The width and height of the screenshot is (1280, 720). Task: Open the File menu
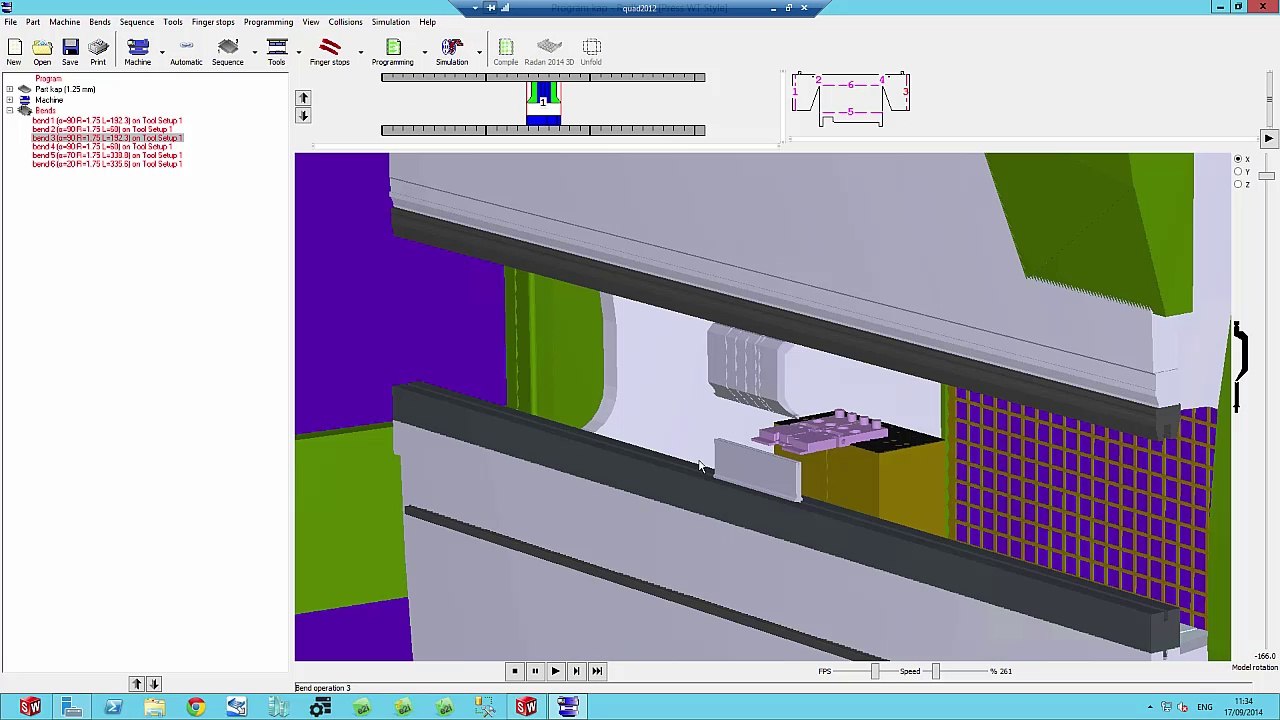point(10,22)
